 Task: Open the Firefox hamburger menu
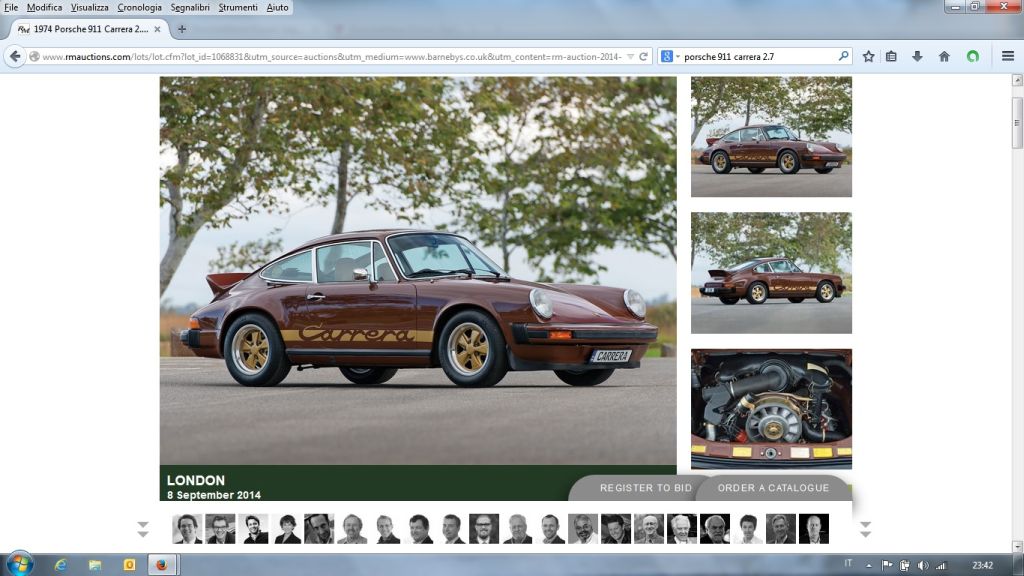coord(1008,57)
